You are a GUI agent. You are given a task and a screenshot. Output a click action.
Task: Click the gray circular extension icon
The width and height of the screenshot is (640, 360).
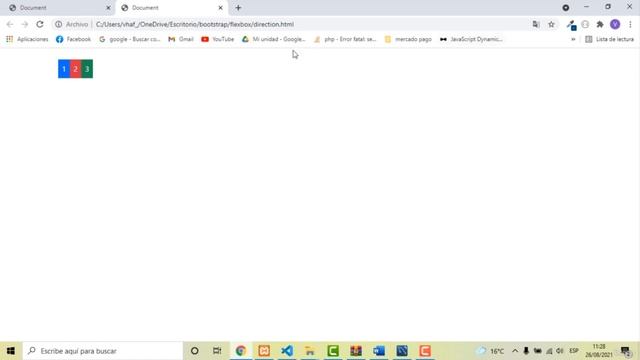pos(585,24)
